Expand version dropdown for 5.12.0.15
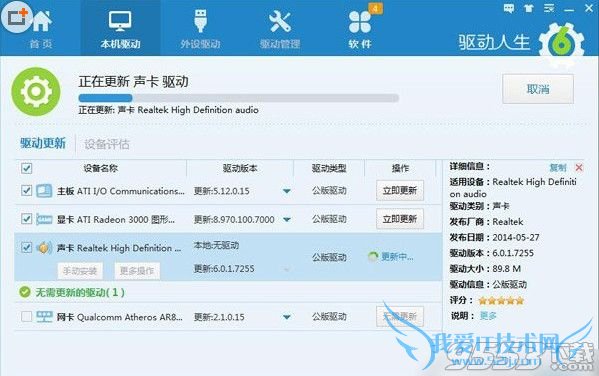Image resolution: width=599 pixels, height=376 pixels. pyautogui.click(x=287, y=191)
